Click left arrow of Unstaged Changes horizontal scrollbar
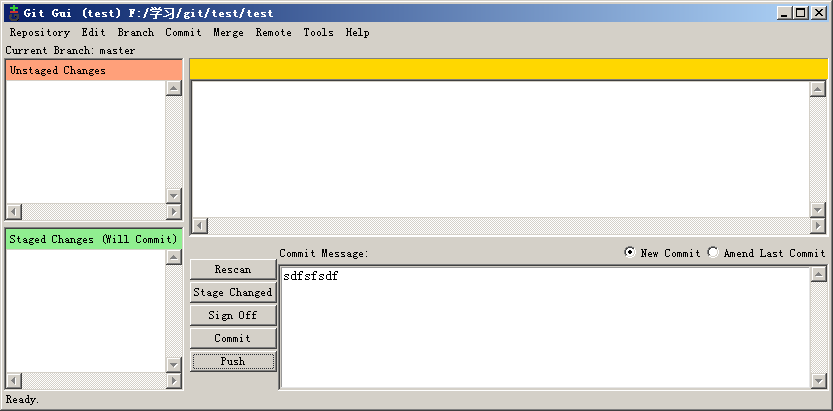This screenshot has width=833, height=411. click(14, 212)
